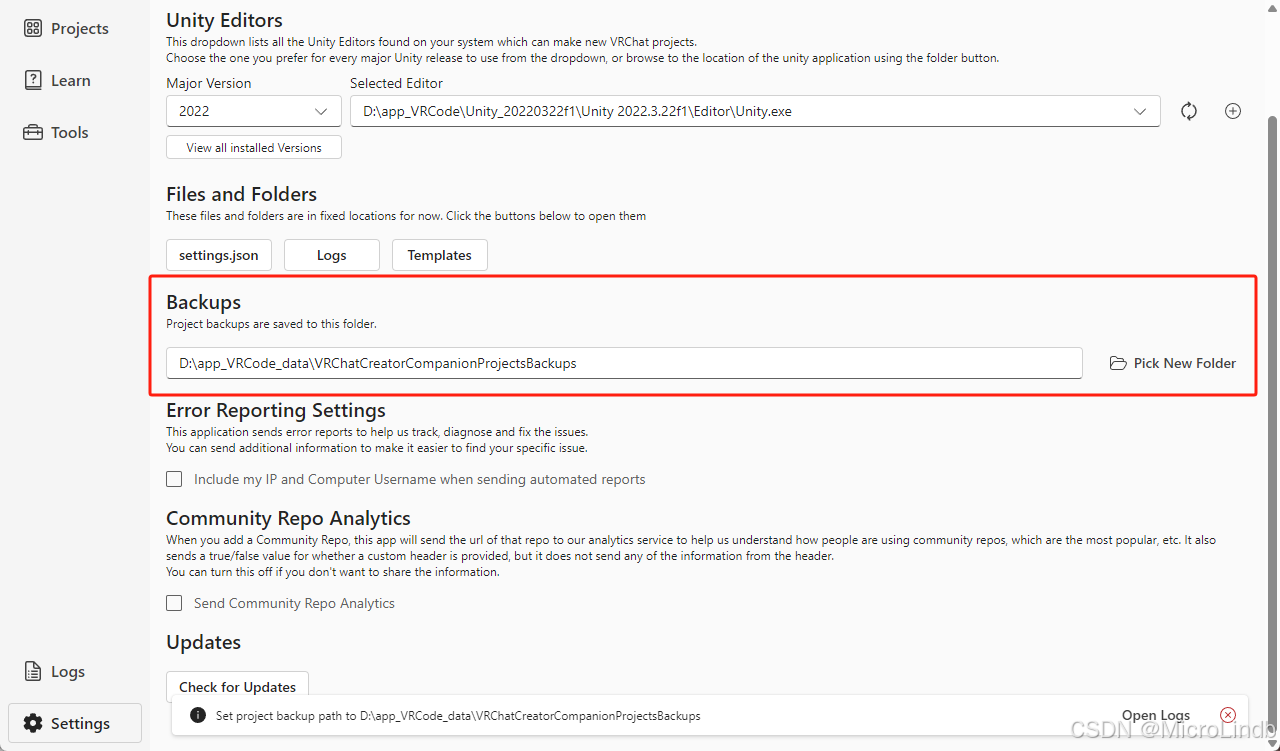This screenshot has width=1280, height=751.
Task: Click the "Set project backup path" message
Action: click(458, 716)
